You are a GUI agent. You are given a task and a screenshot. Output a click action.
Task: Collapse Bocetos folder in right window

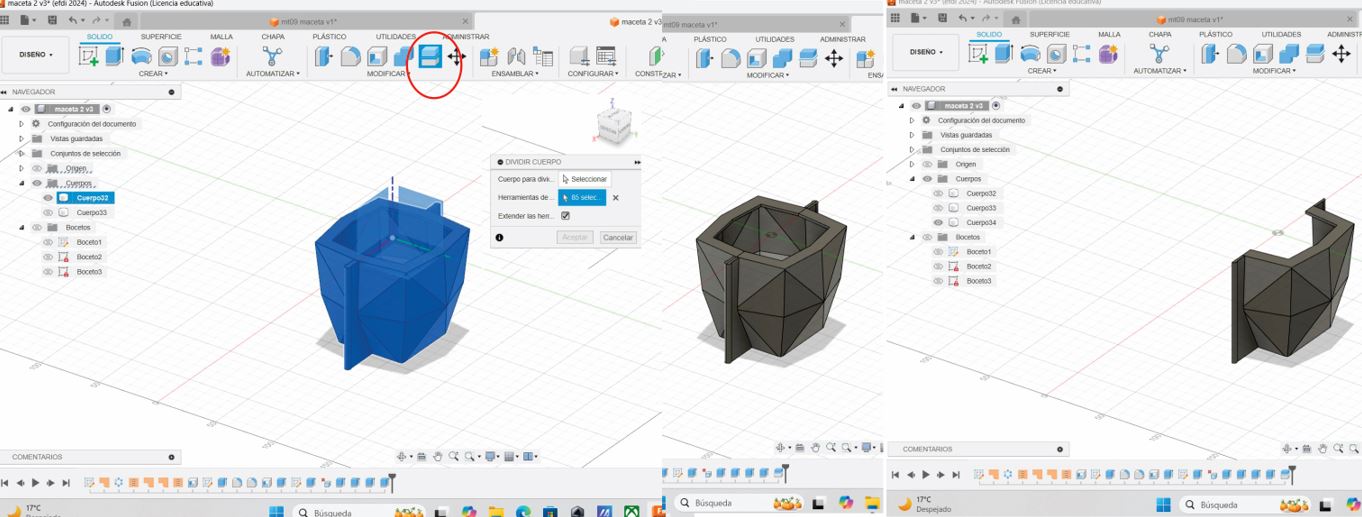pos(912,237)
